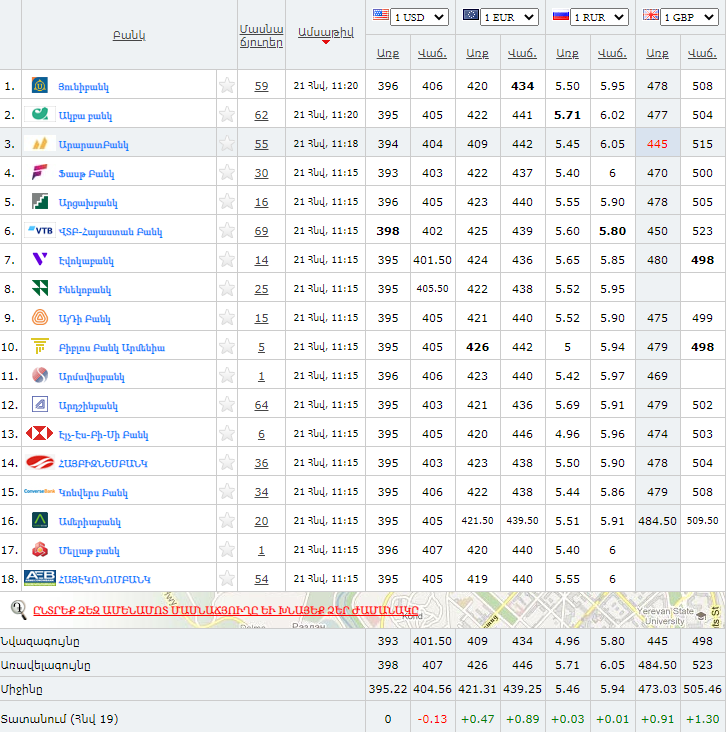Sort by USD Առք buy column
This screenshot has width=727, height=732.
pos(388,54)
